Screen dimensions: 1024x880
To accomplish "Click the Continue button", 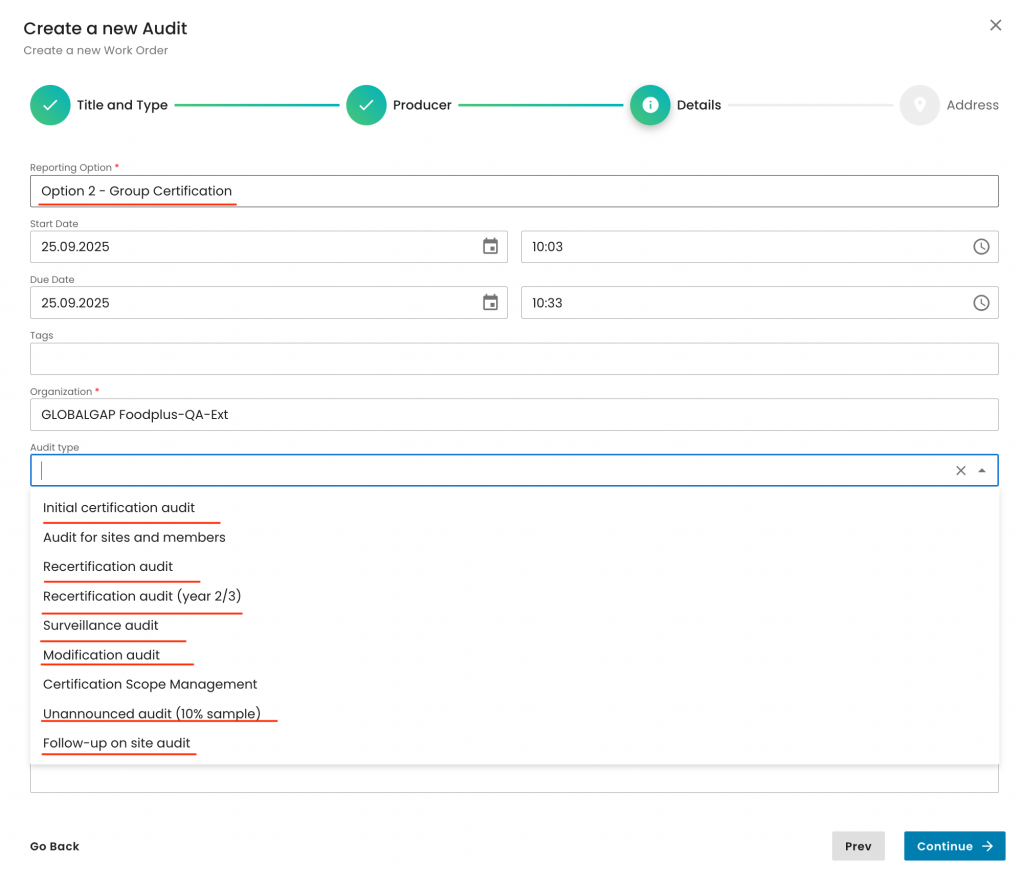I will (954, 846).
